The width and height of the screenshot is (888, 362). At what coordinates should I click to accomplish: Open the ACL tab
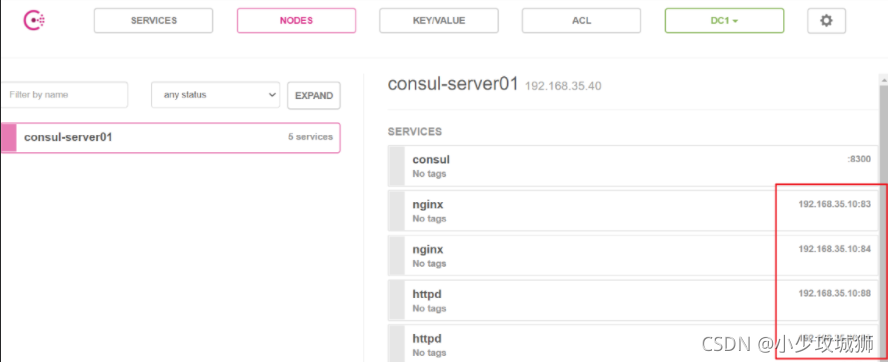pos(582,20)
